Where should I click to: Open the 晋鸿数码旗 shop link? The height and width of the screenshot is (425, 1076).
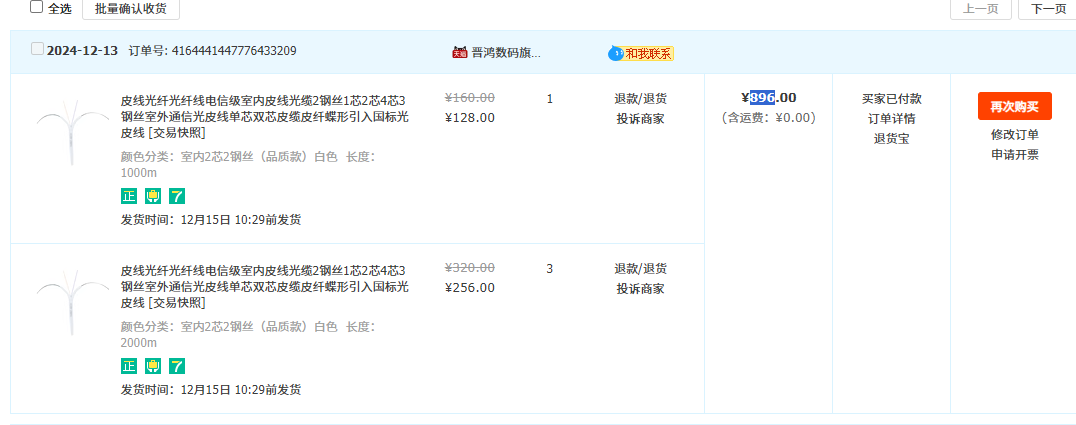click(506, 52)
